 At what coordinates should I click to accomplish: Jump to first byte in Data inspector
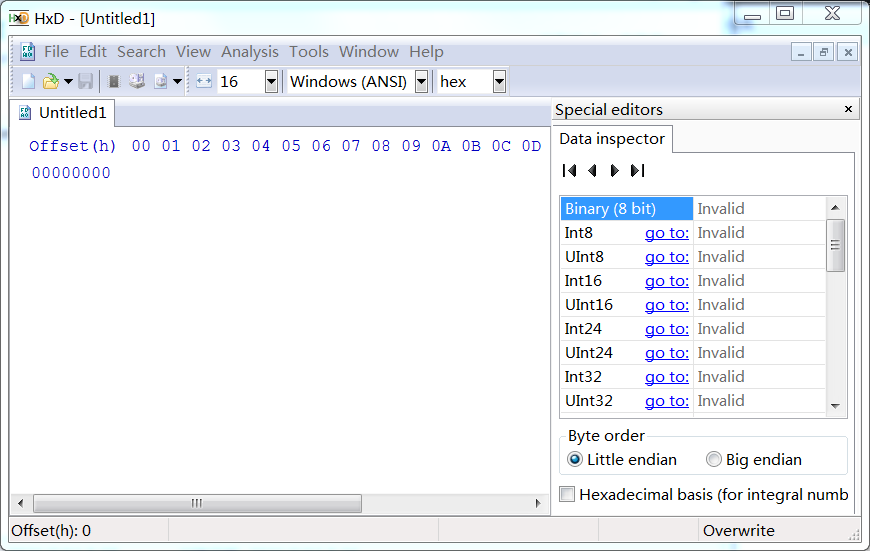pos(569,171)
